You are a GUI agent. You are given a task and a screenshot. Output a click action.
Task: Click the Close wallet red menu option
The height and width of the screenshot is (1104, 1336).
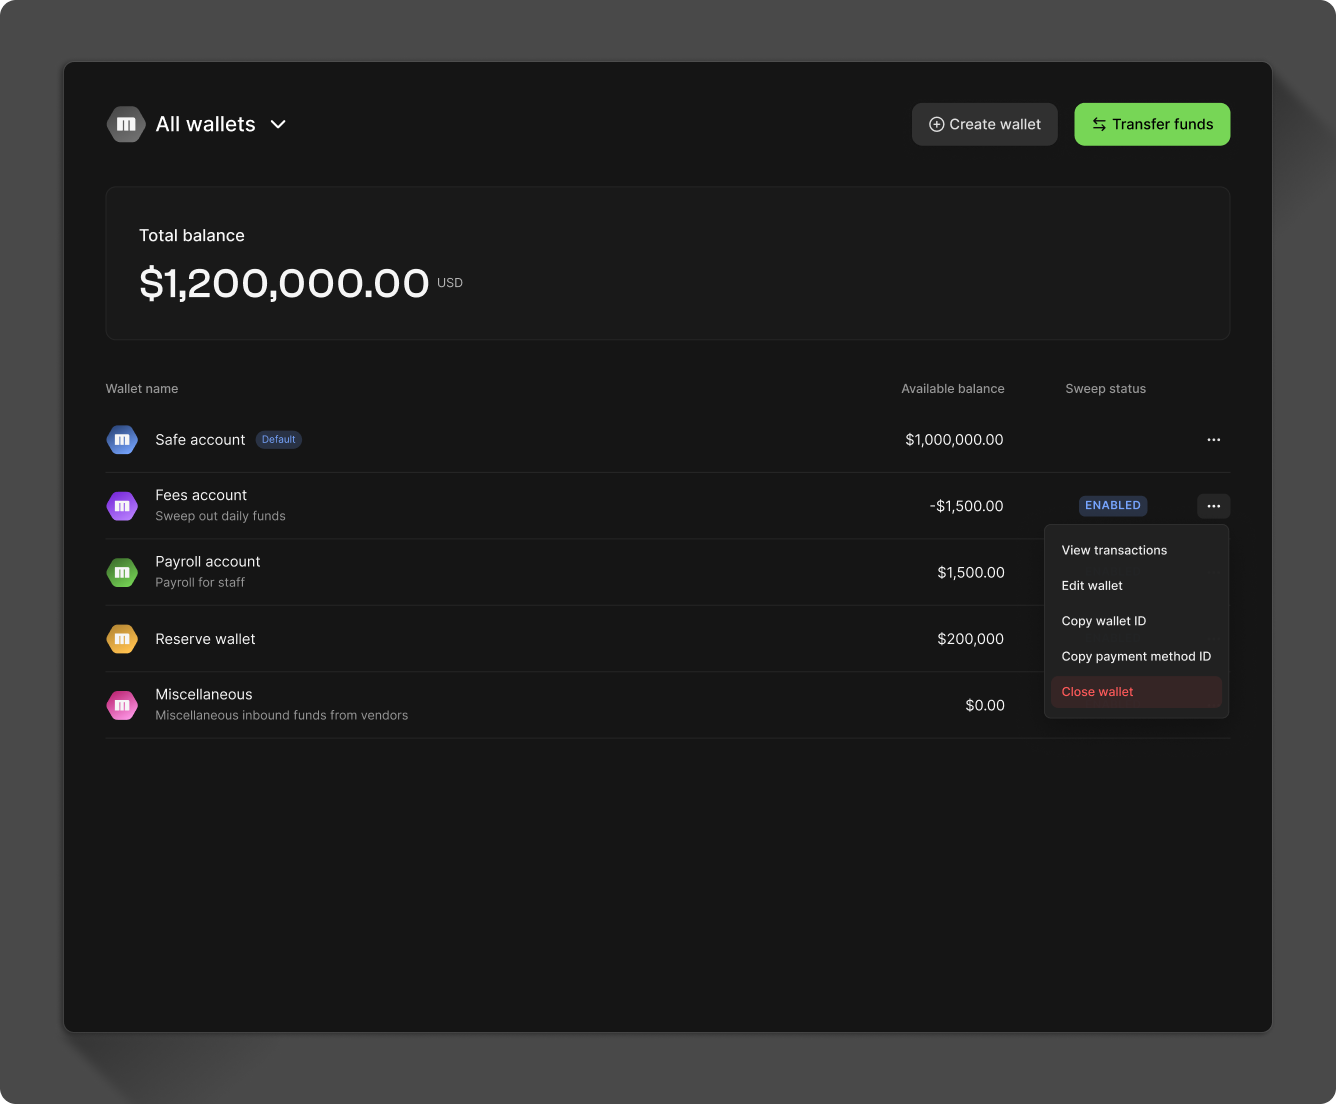pyautogui.click(x=1097, y=691)
